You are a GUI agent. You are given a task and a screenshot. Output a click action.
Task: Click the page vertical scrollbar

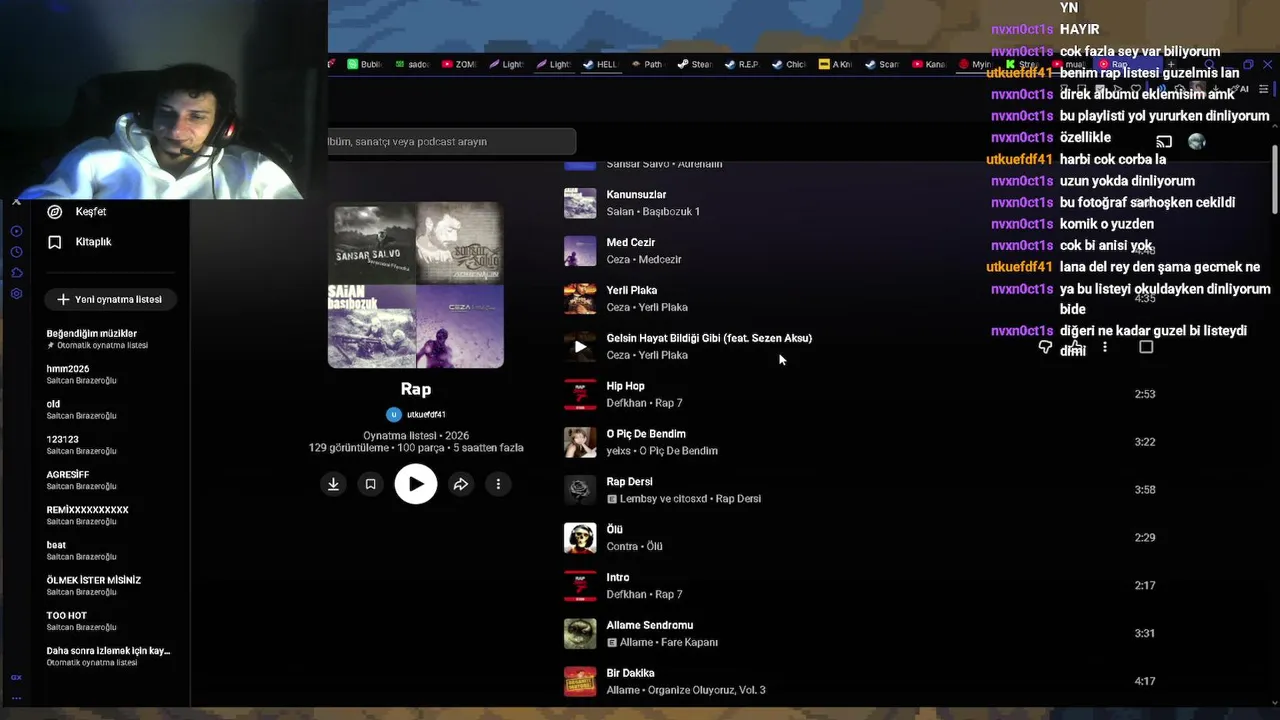coord(1275,180)
